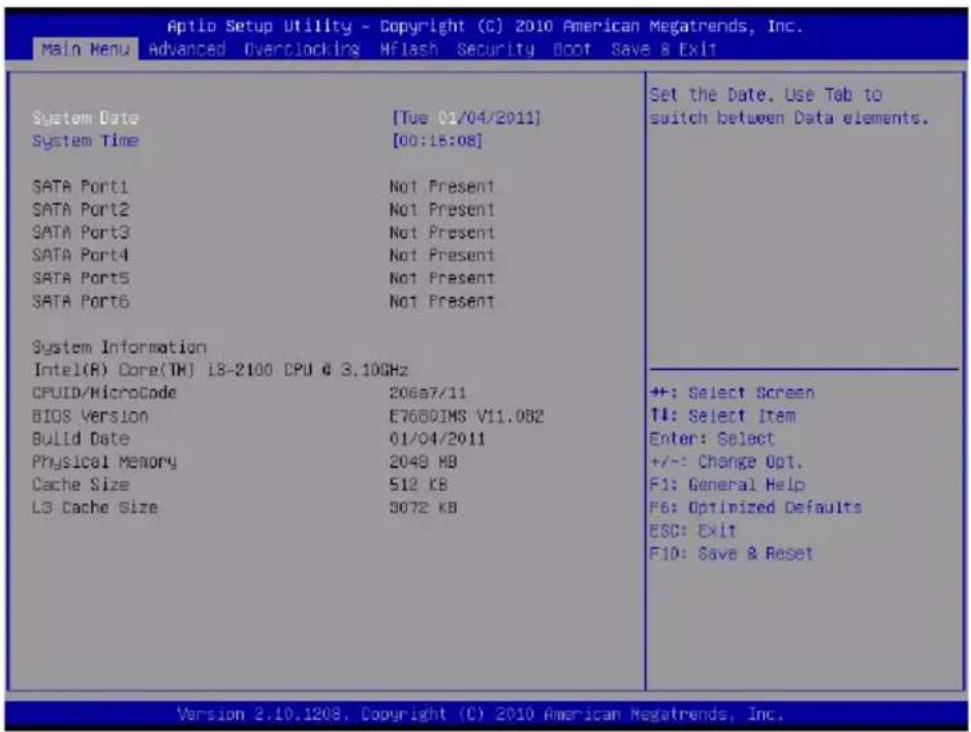The image size is (971, 732).
Task: Click the Physical Memory label
Action: (105, 462)
